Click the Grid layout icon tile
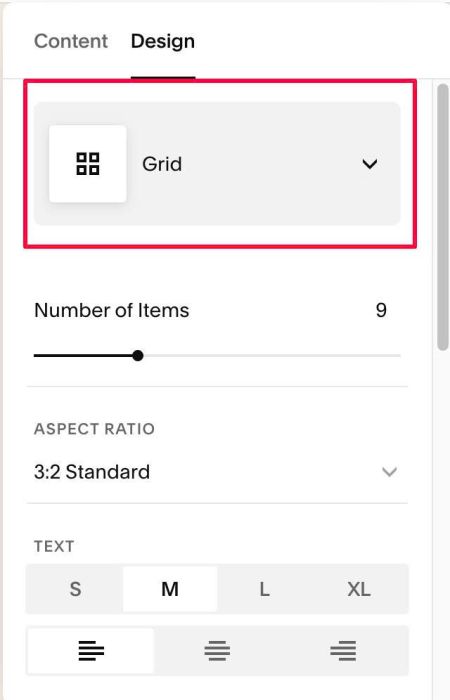This screenshot has width=450, height=700. click(88, 164)
